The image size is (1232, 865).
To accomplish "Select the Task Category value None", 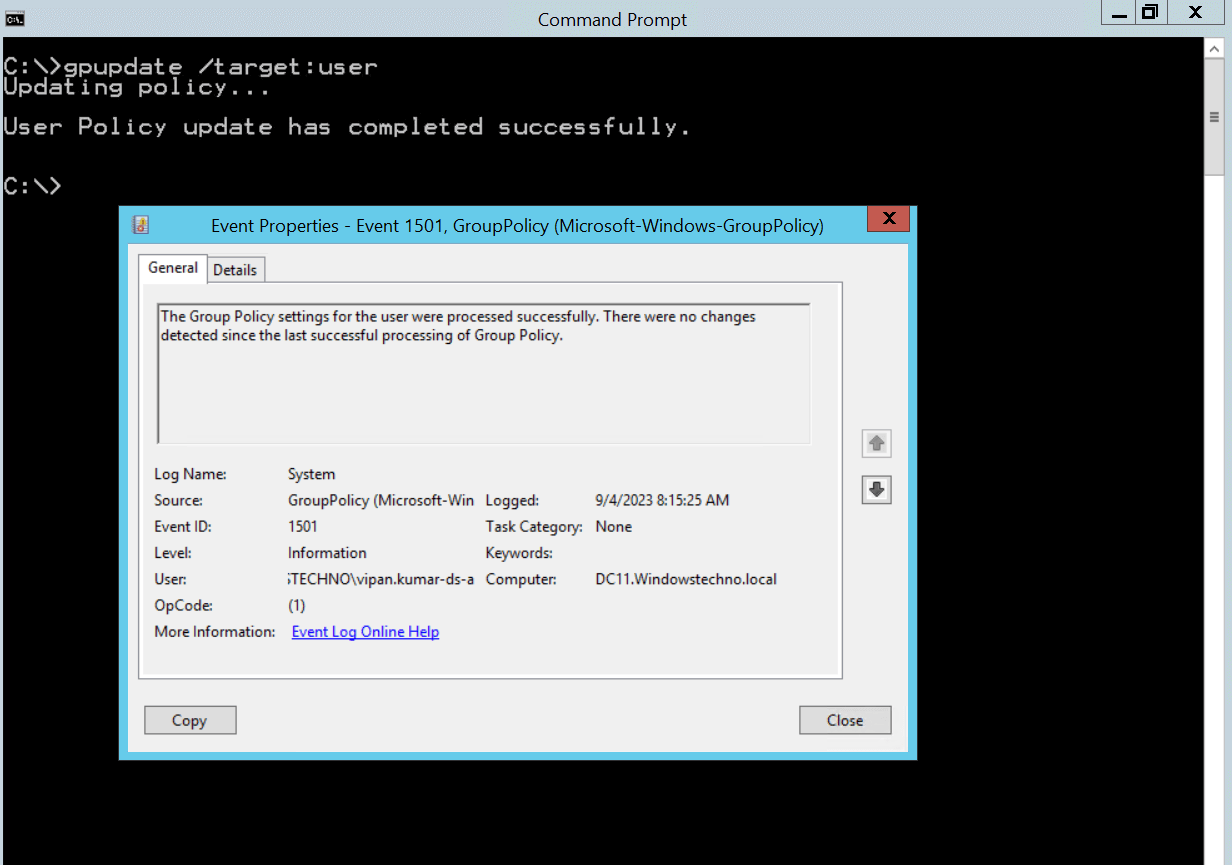I will tap(614, 527).
